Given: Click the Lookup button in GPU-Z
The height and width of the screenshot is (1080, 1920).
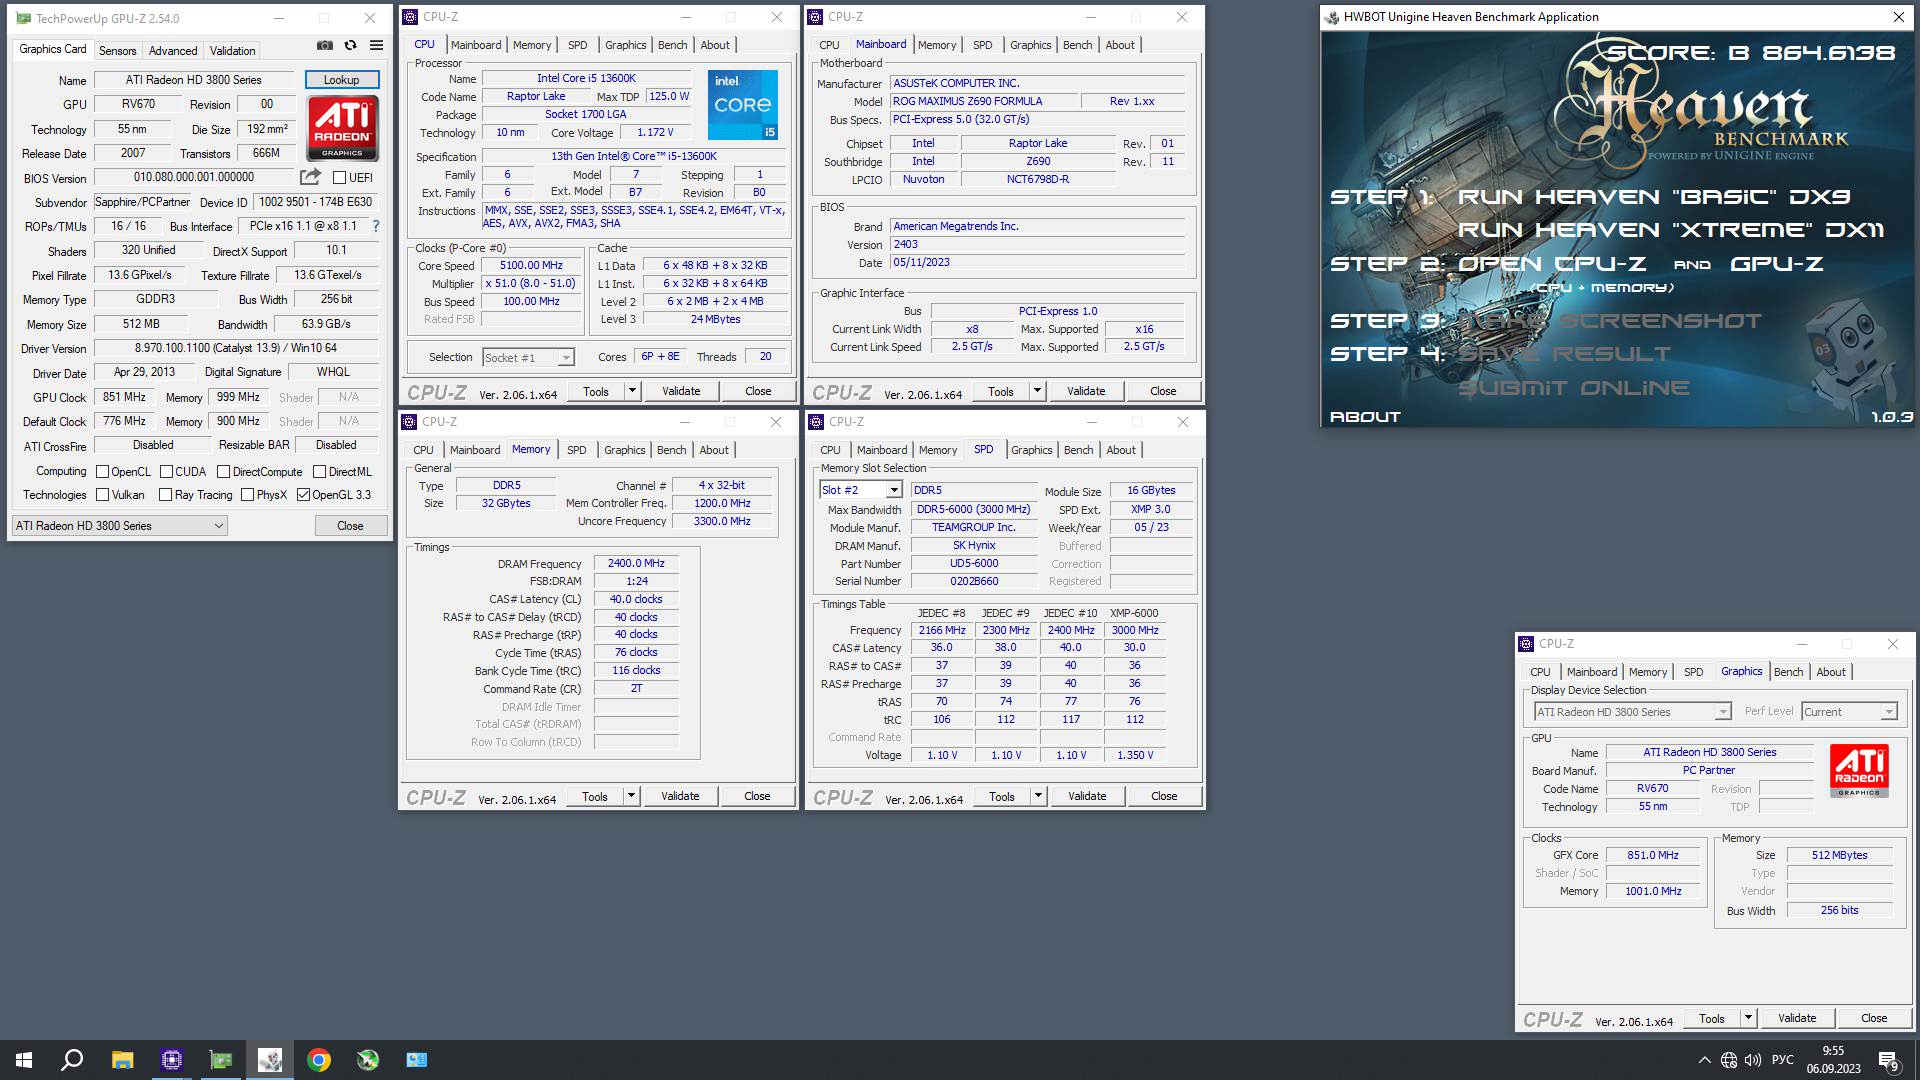Looking at the screenshot, I should click(341, 80).
